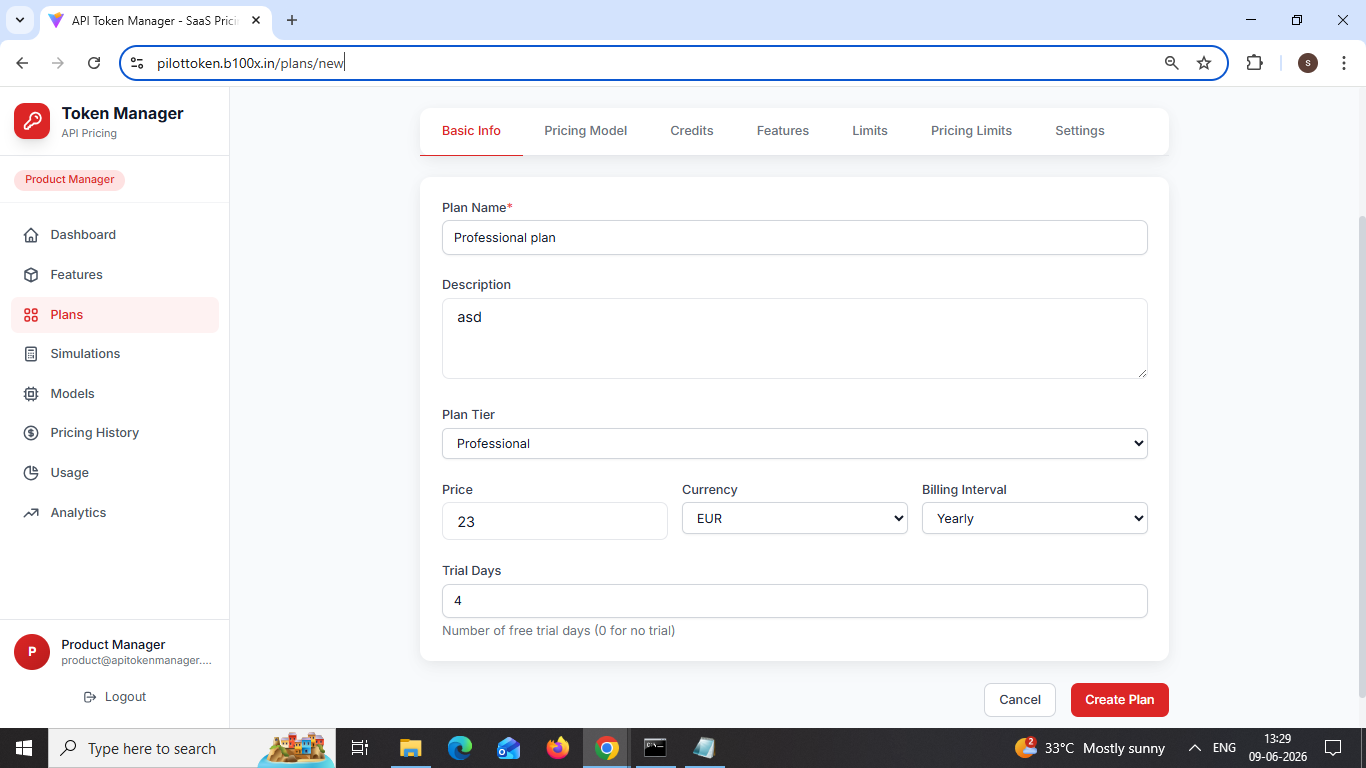View site information icon in address bar
Image resolution: width=1366 pixels, height=768 pixels.
point(138,63)
